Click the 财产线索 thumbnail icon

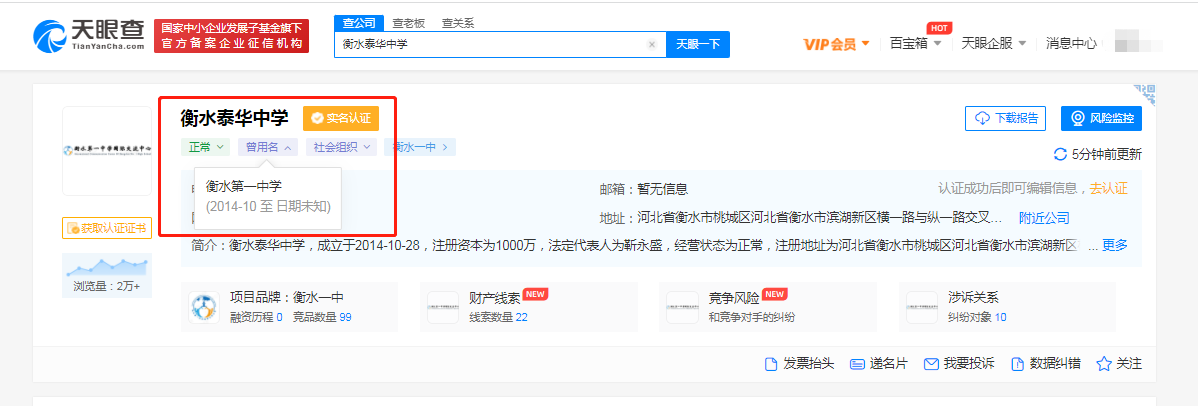tap(443, 307)
